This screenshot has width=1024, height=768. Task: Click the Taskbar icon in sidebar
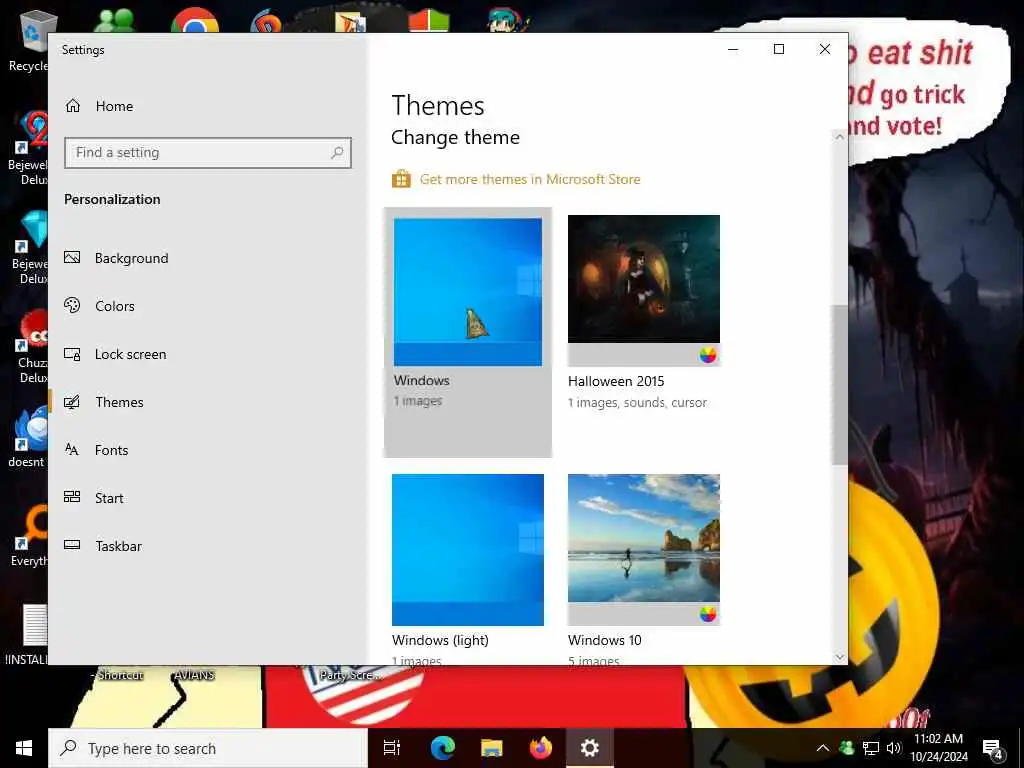tap(72, 545)
